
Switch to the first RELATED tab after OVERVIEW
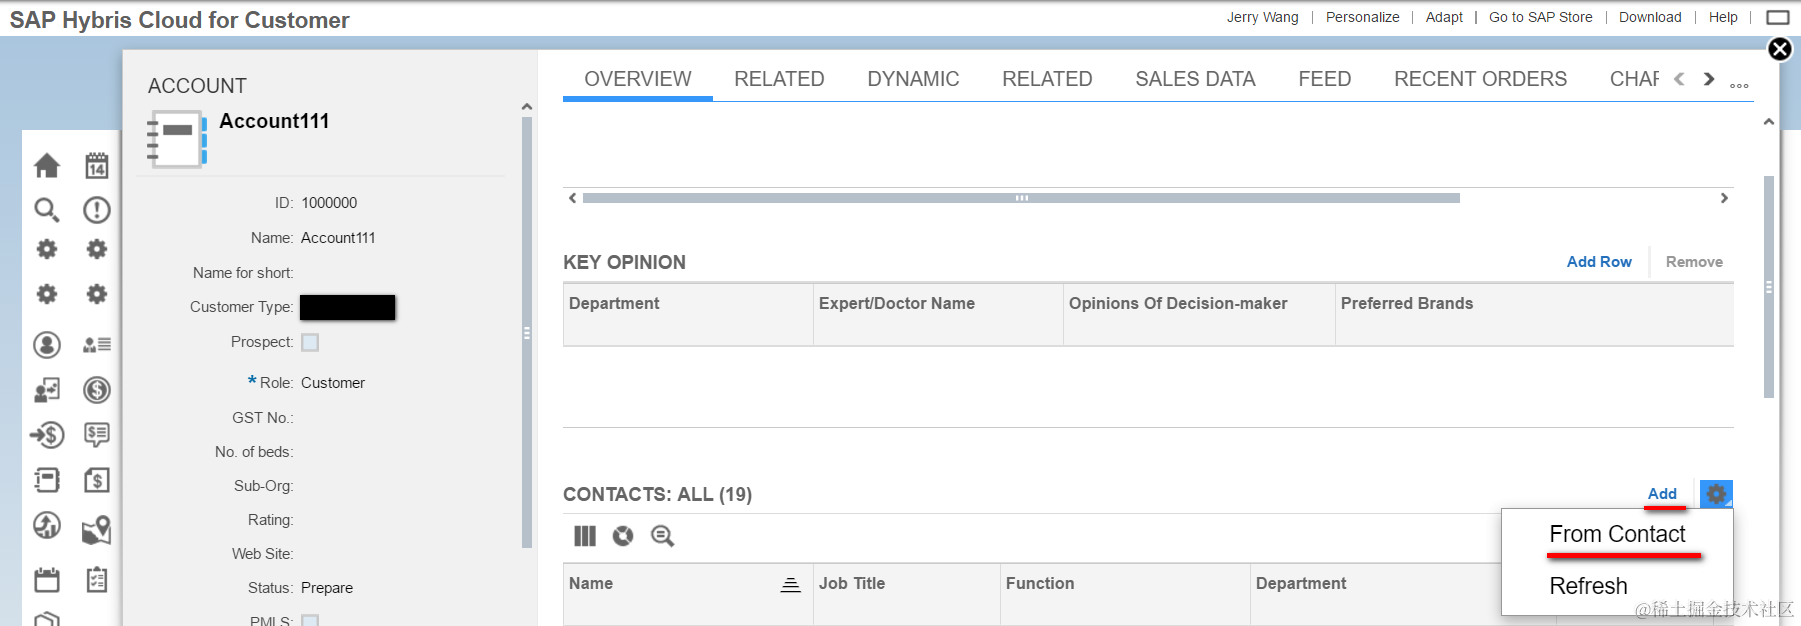pyautogui.click(x=779, y=79)
